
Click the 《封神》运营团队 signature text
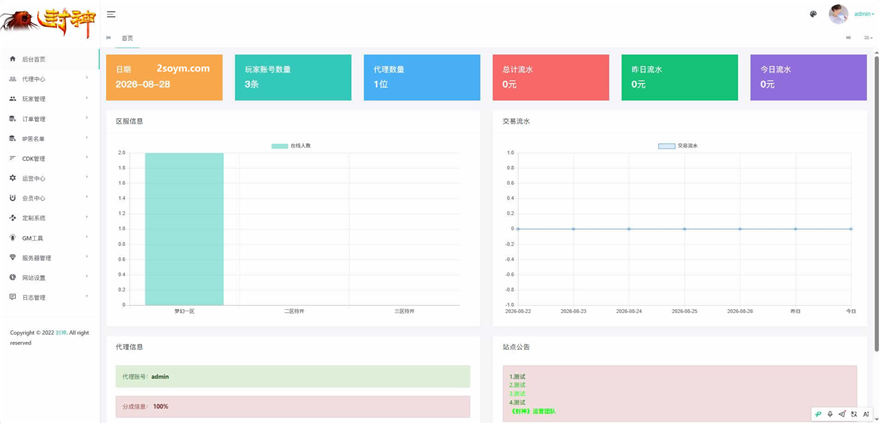click(x=533, y=411)
